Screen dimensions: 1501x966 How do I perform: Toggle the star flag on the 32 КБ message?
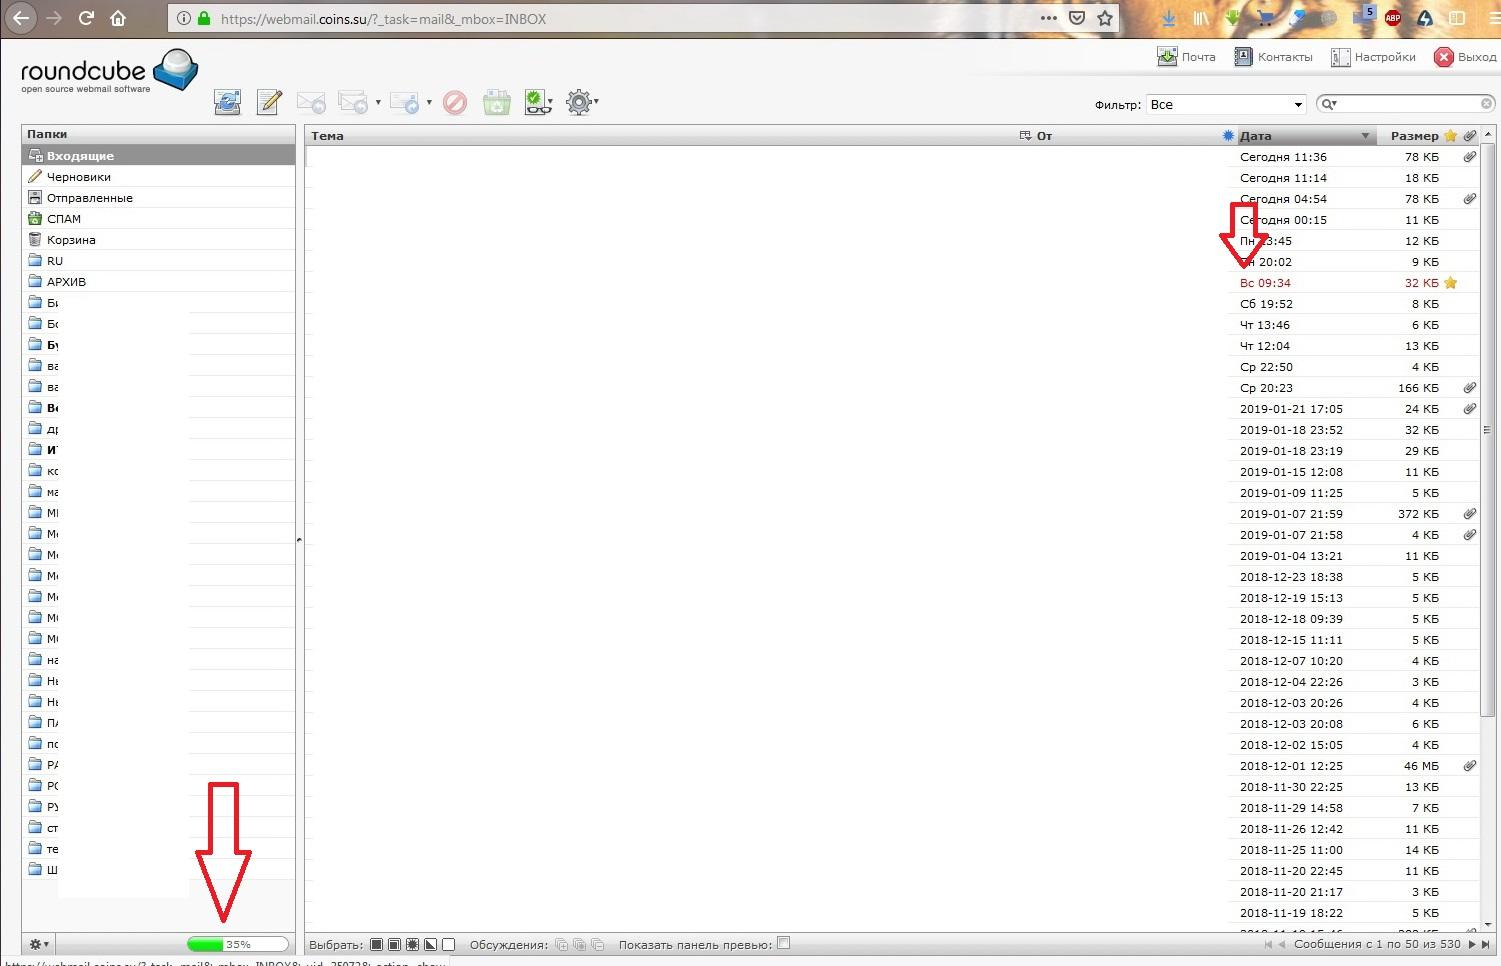tap(1451, 283)
